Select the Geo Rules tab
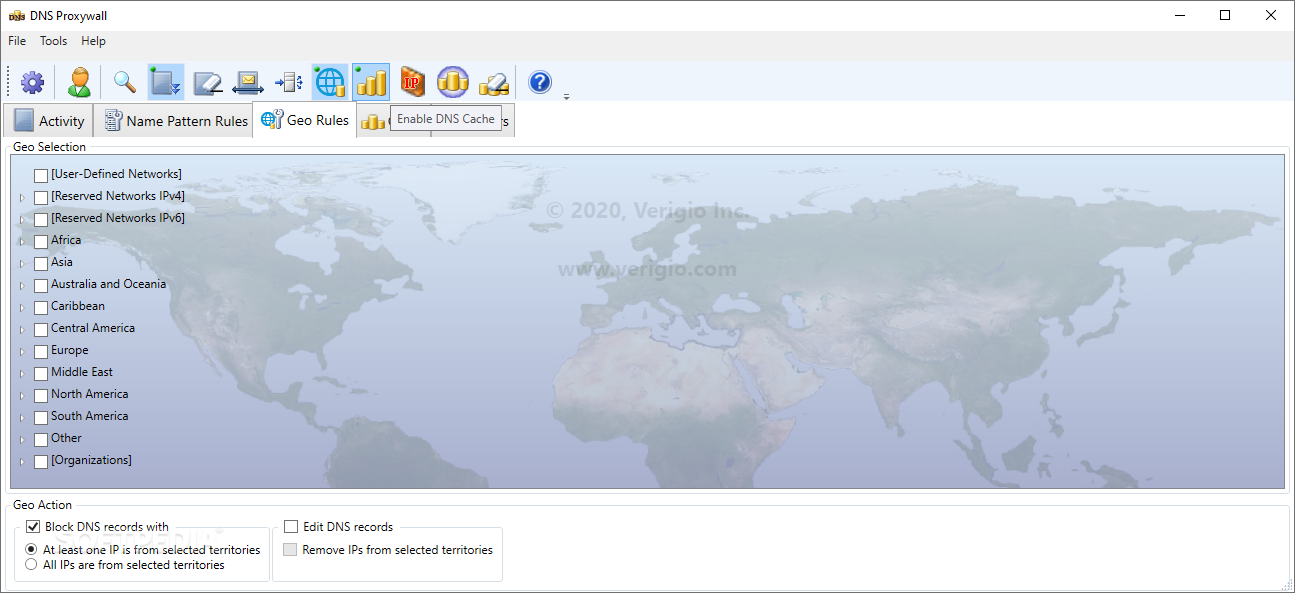Viewport: 1295px width, 593px height. click(305, 120)
